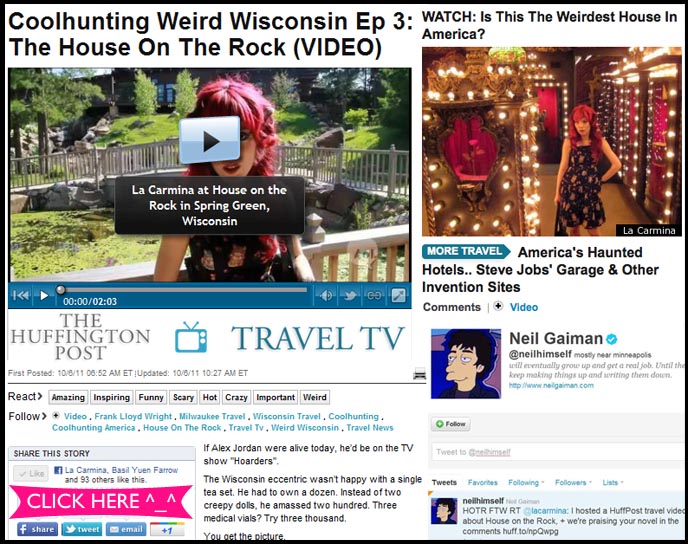Open the Frank Lloyd Wright topic link

[133, 416]
